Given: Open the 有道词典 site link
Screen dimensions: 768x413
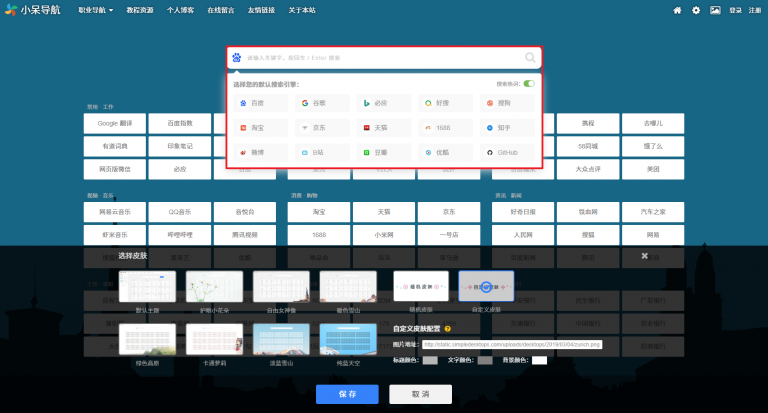Looking at the screenshot, I should [115, 146].
